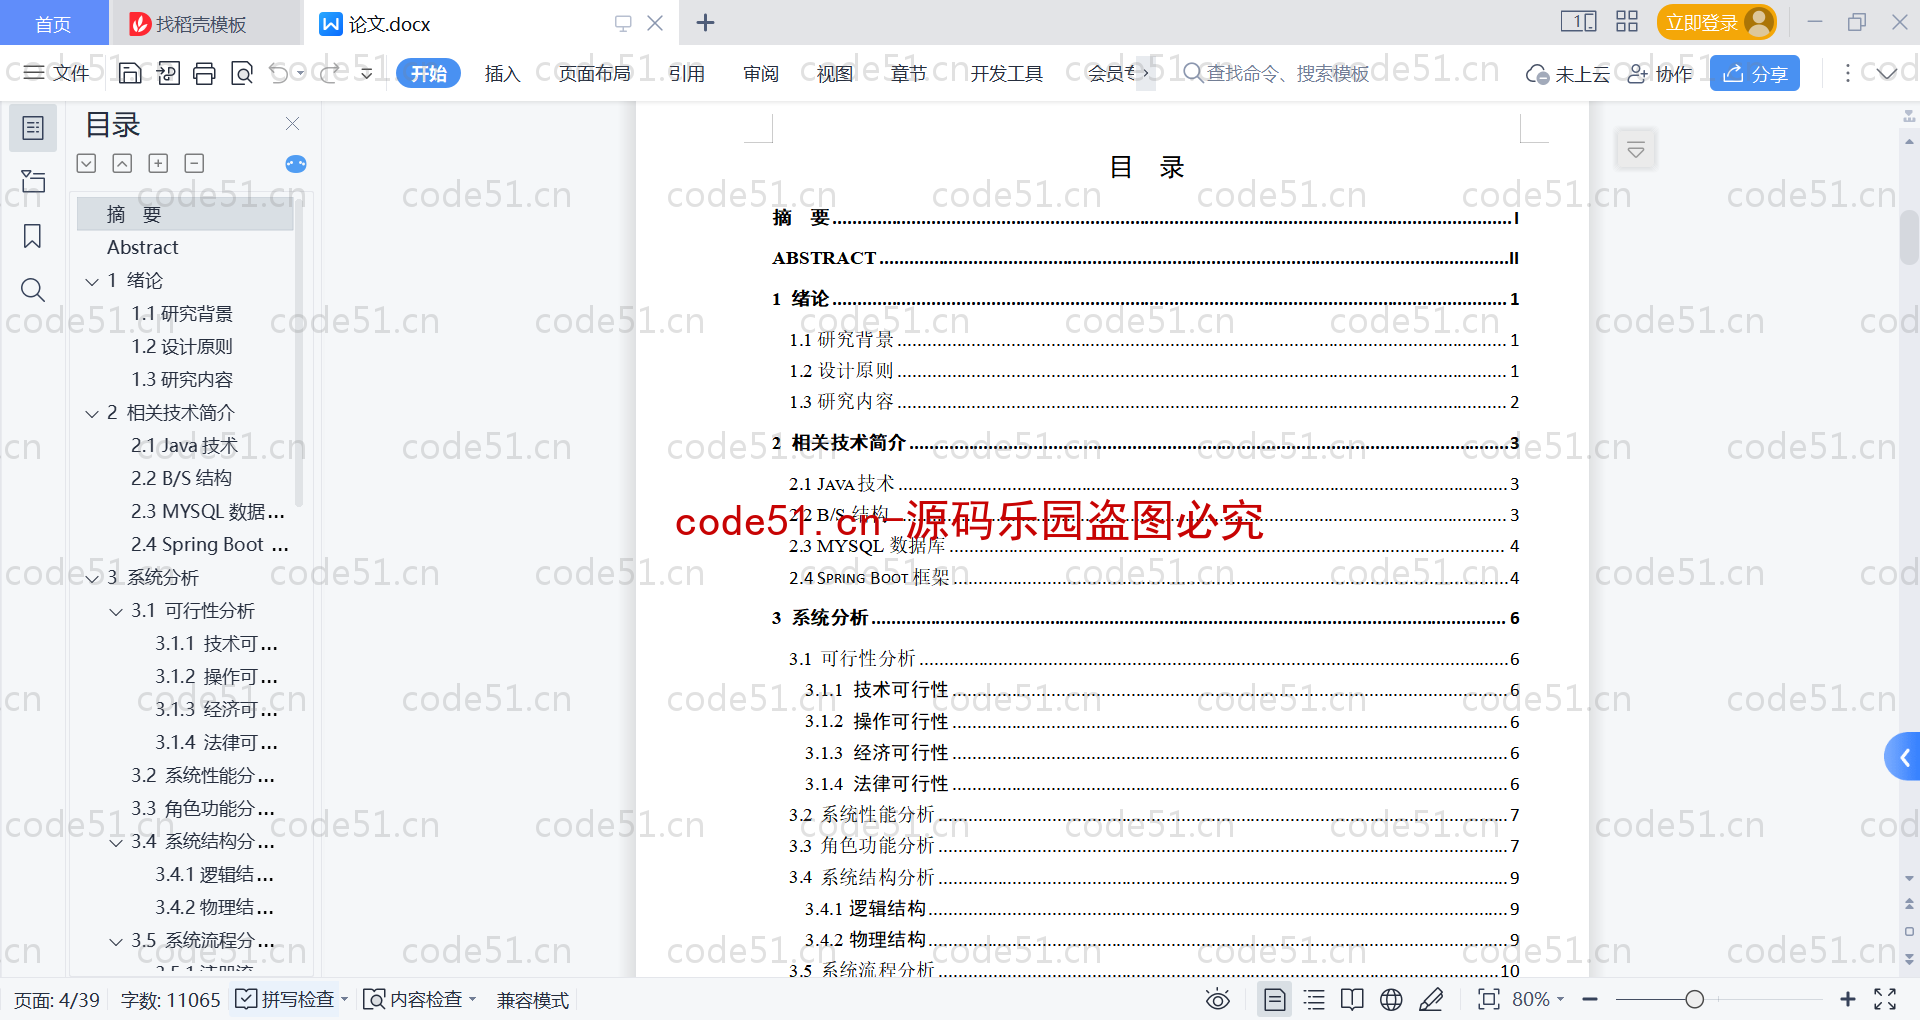Open the 文件 menu
The width and height of the screenshot is (1920, 1020).
pyautogui.click(x=57, y=73)
